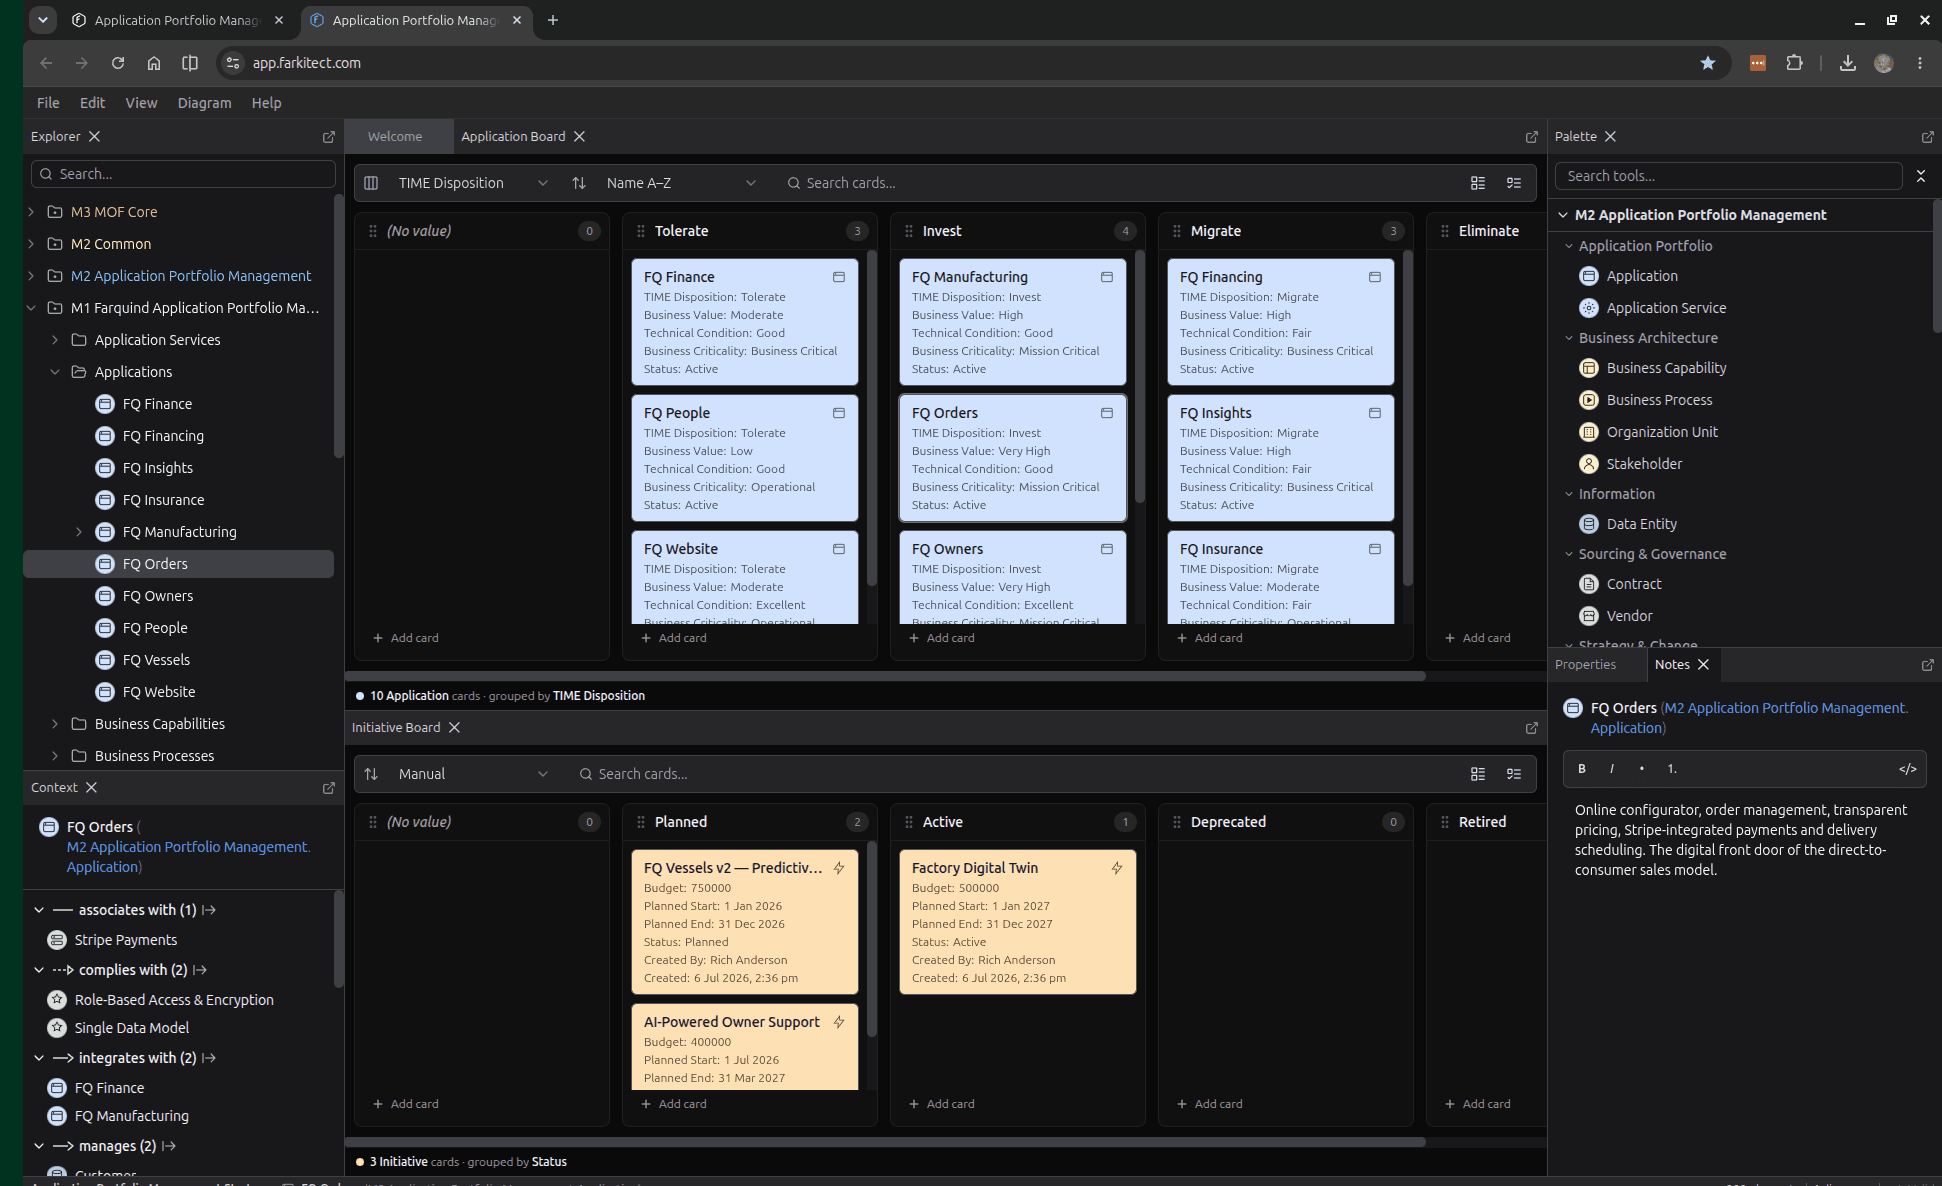Collapse the M2 Application Portfolio Management palette section
Image resolution: width=1942 pixels, height=1186 pixels.
point(1563,215)
